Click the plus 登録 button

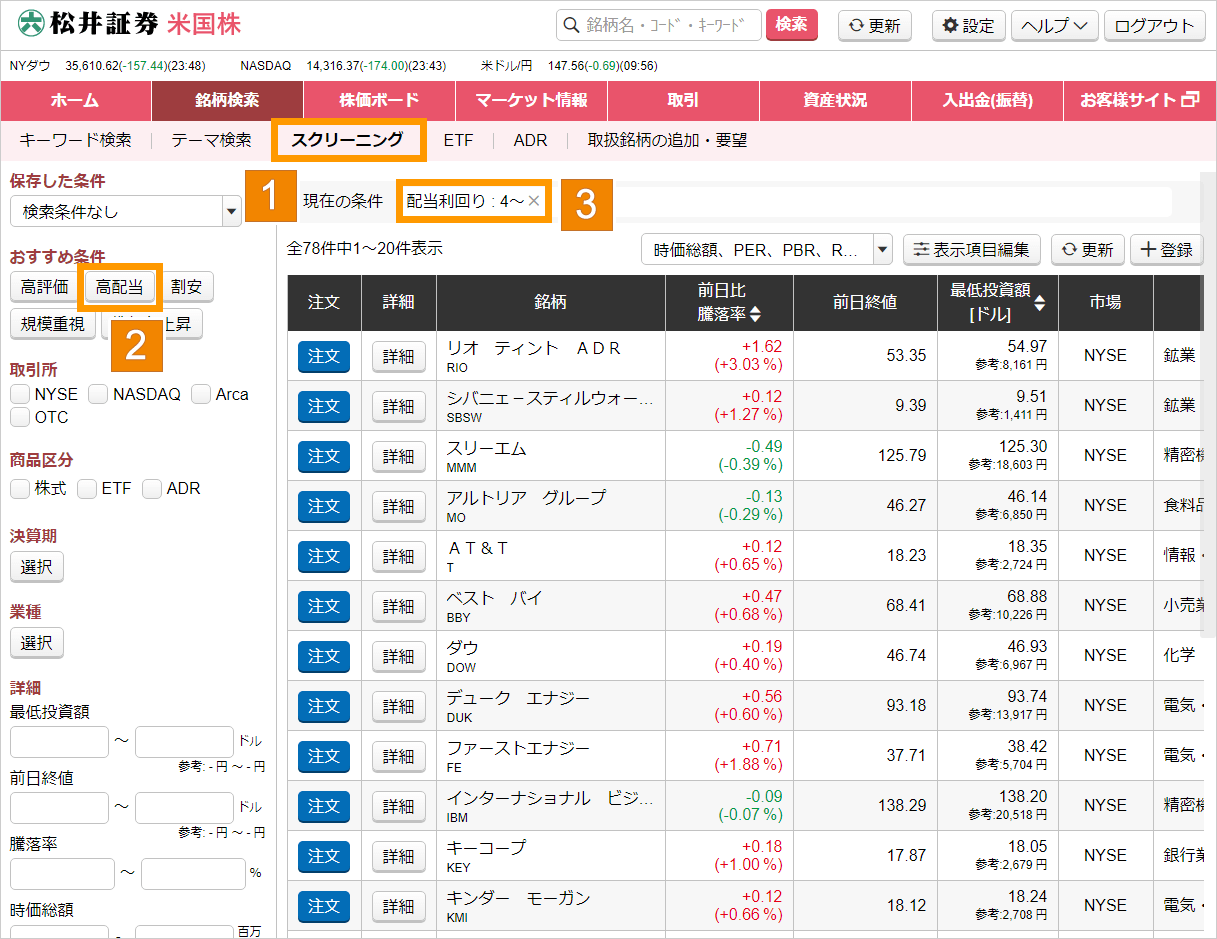(x=1166, y=249)
